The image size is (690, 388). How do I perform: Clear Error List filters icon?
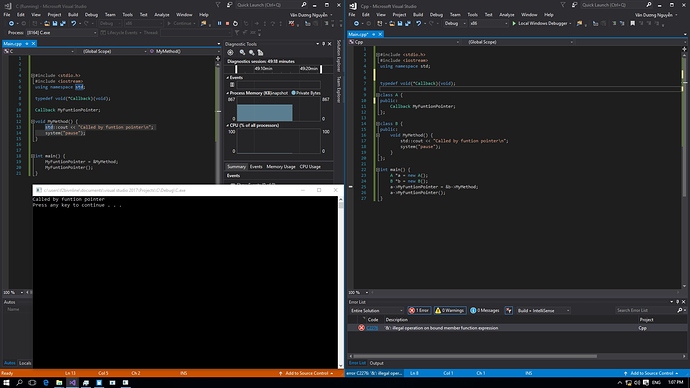click(x=509, y=311)
